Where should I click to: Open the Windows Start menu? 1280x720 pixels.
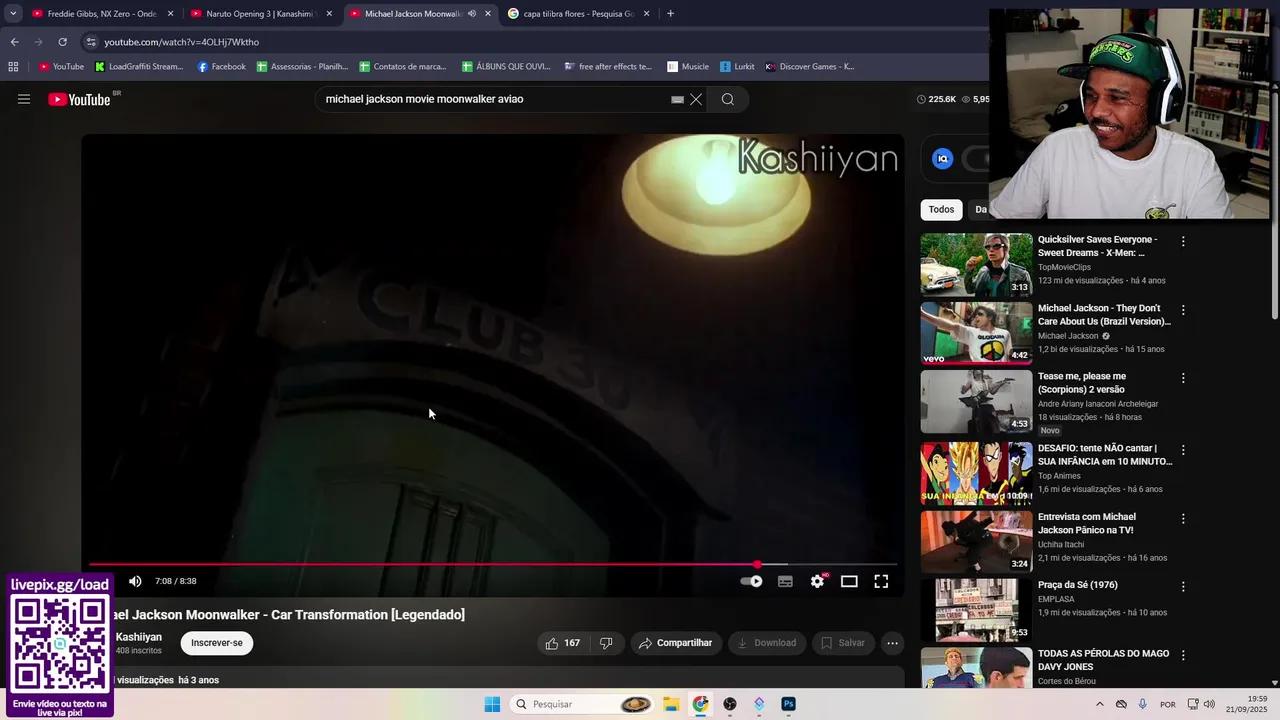492,704
